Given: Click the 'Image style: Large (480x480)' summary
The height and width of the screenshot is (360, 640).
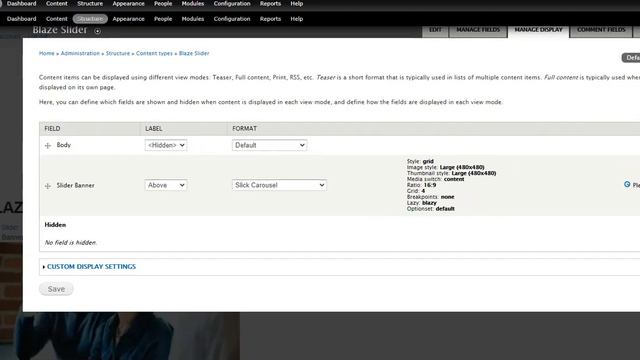Looking at the screenshot, I should point(446,167).
